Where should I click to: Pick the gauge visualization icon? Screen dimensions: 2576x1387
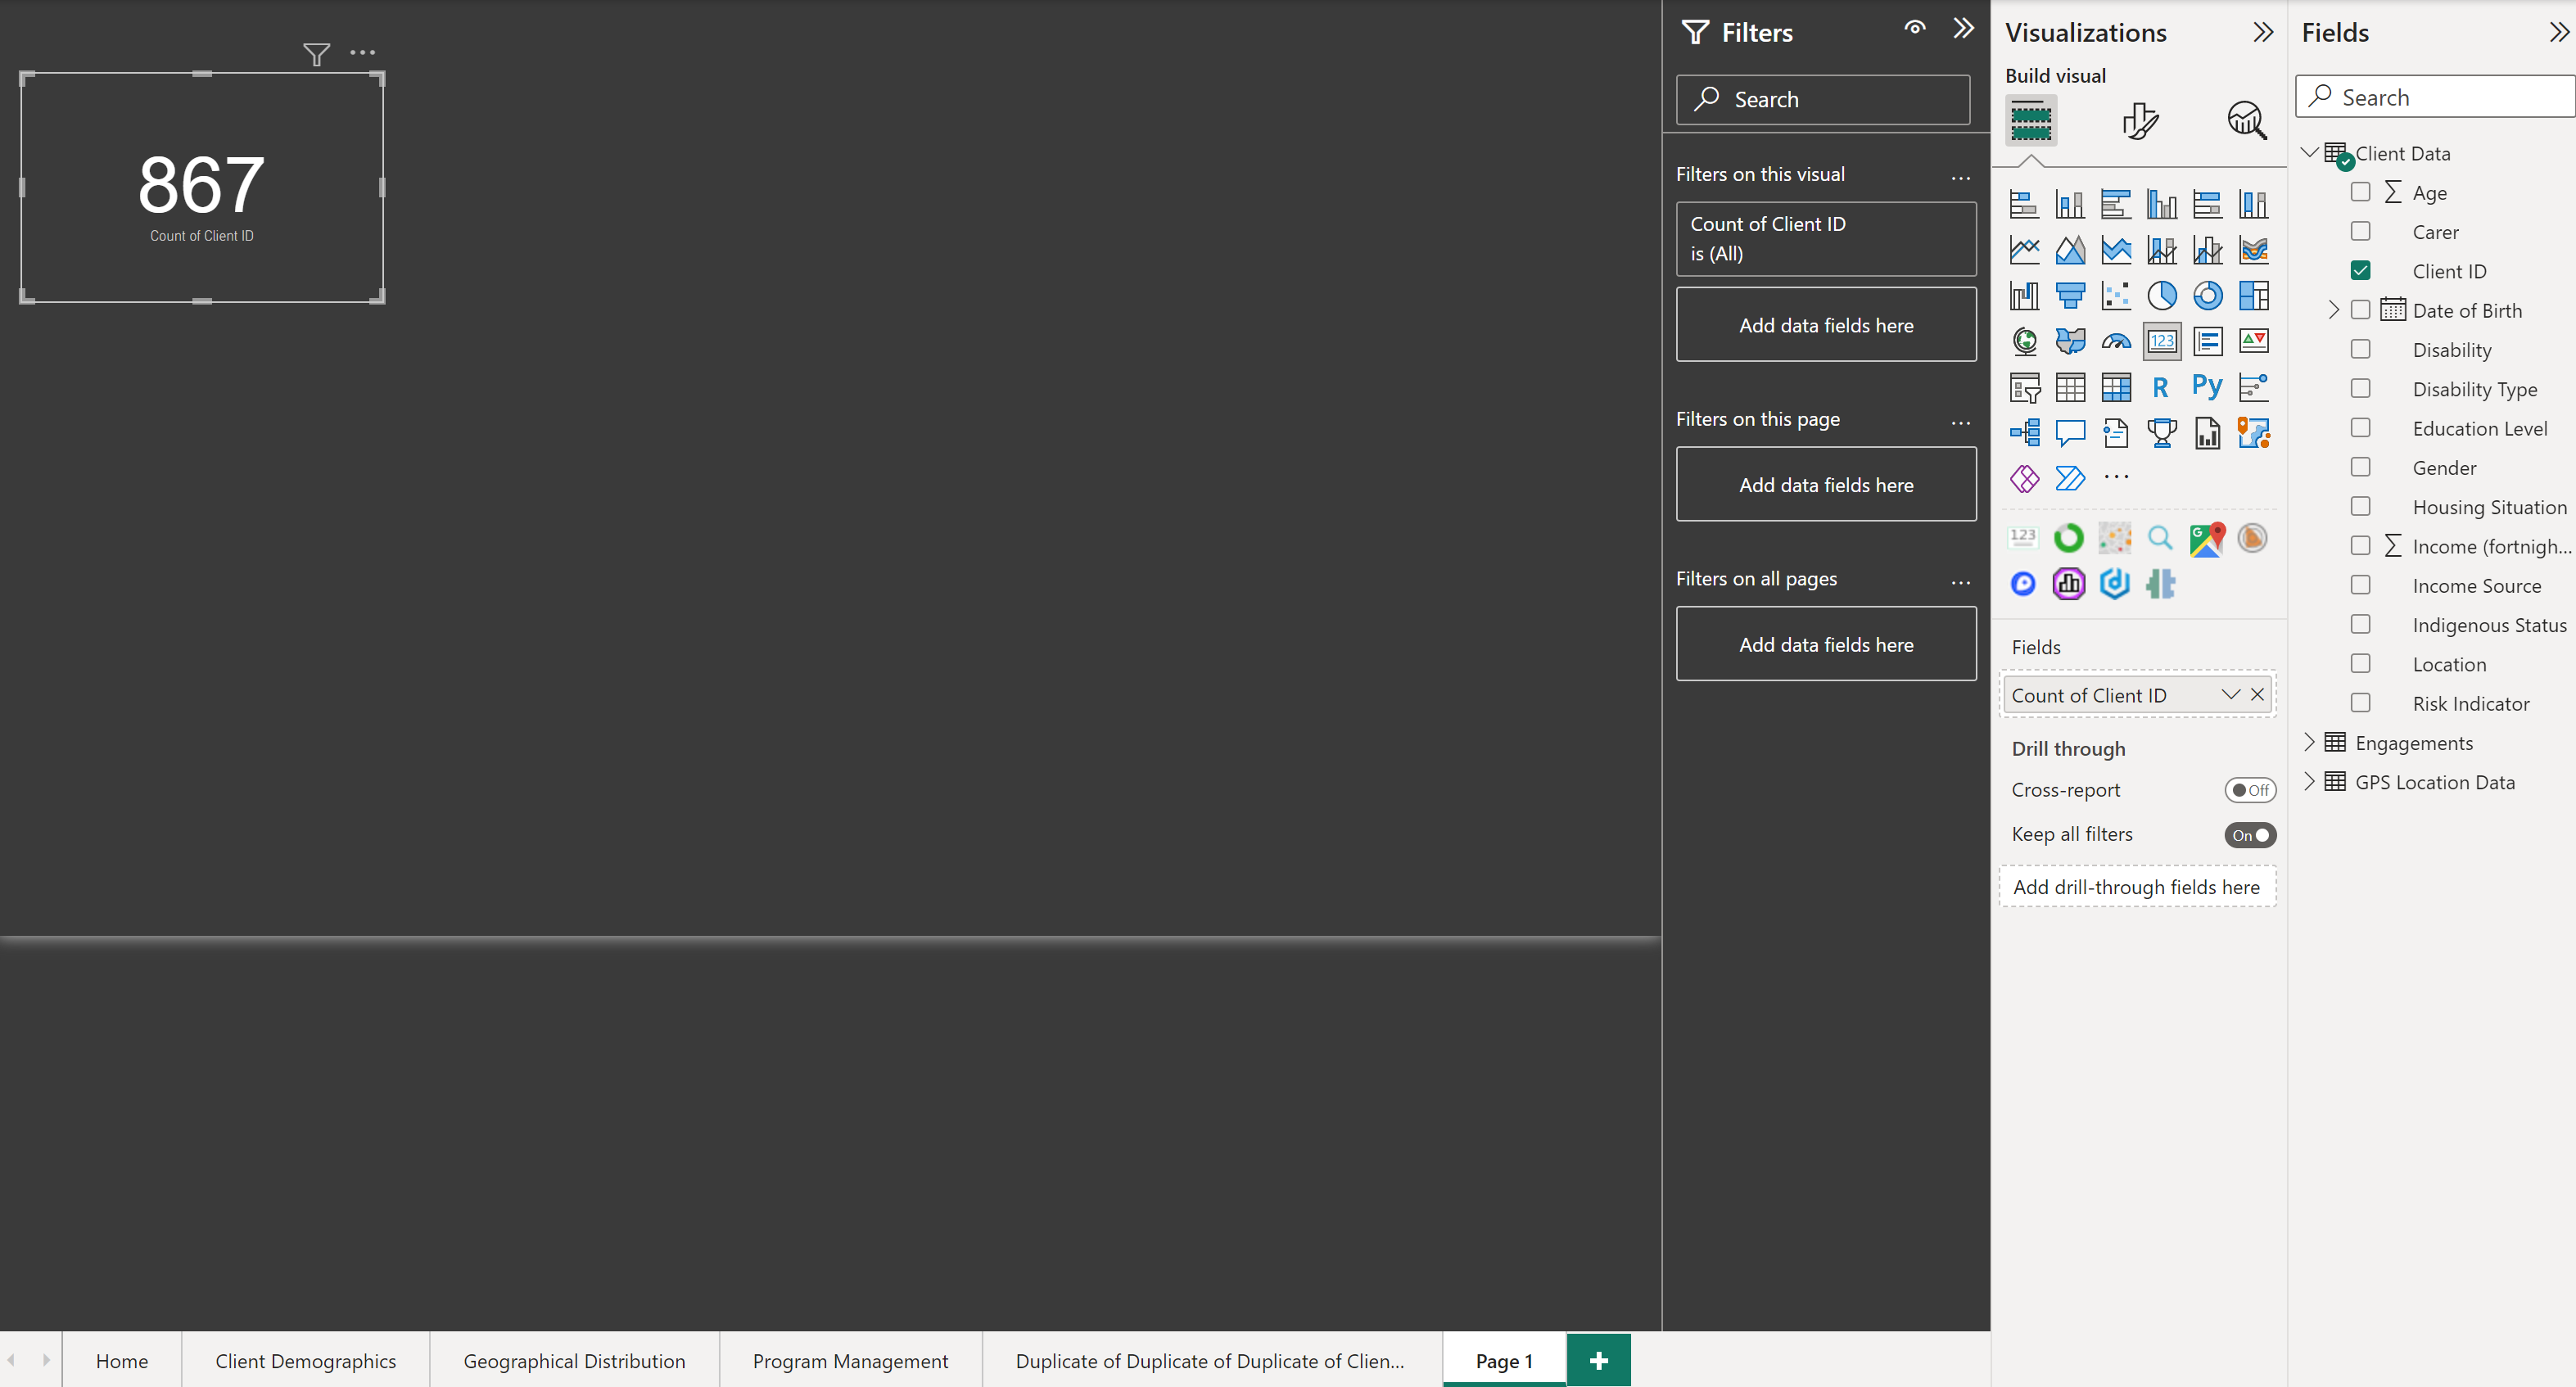(x=2115, y=341)
